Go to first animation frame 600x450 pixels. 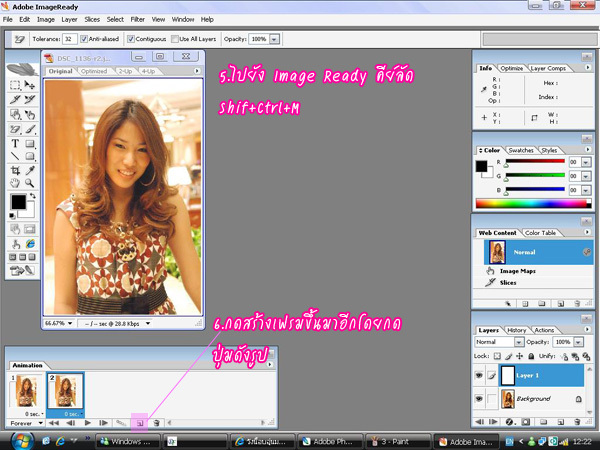[54, 423]
